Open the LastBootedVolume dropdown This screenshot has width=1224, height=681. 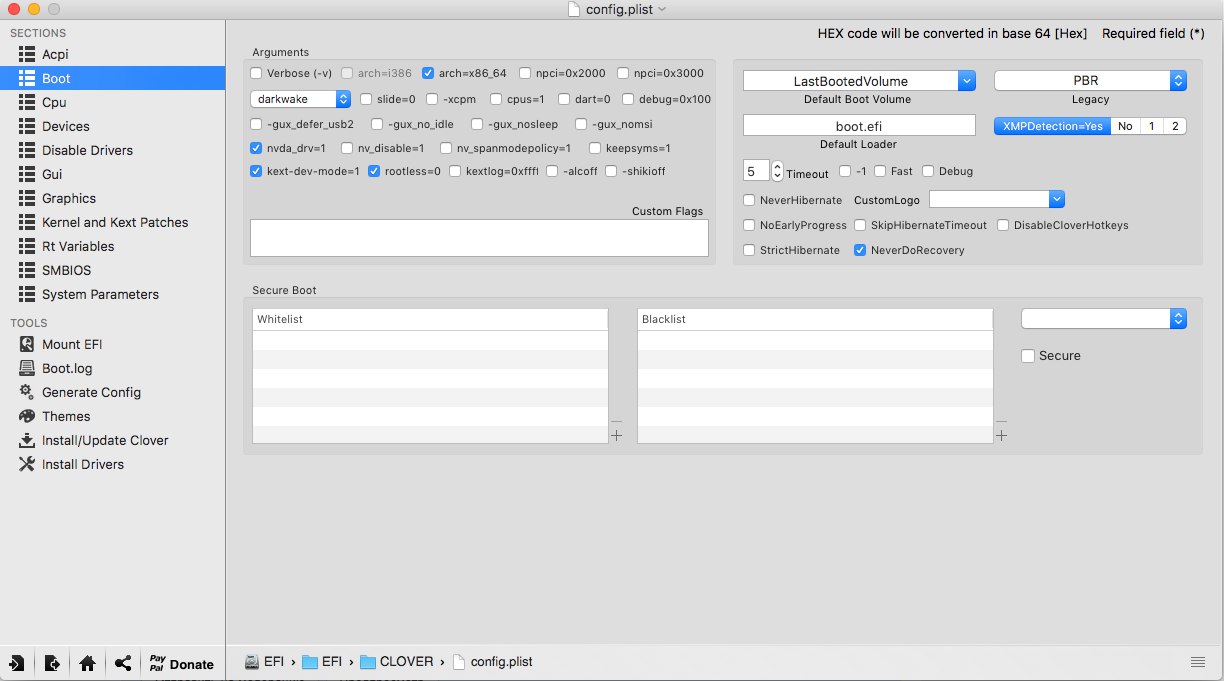(859, 81)
